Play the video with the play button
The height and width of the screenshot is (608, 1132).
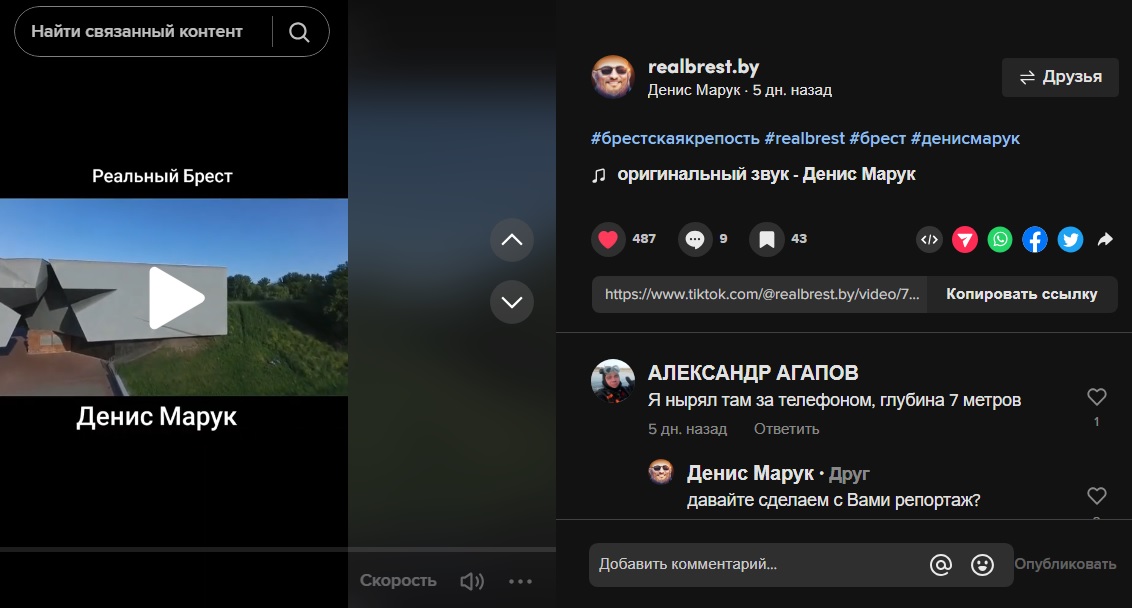pos(176,297)
